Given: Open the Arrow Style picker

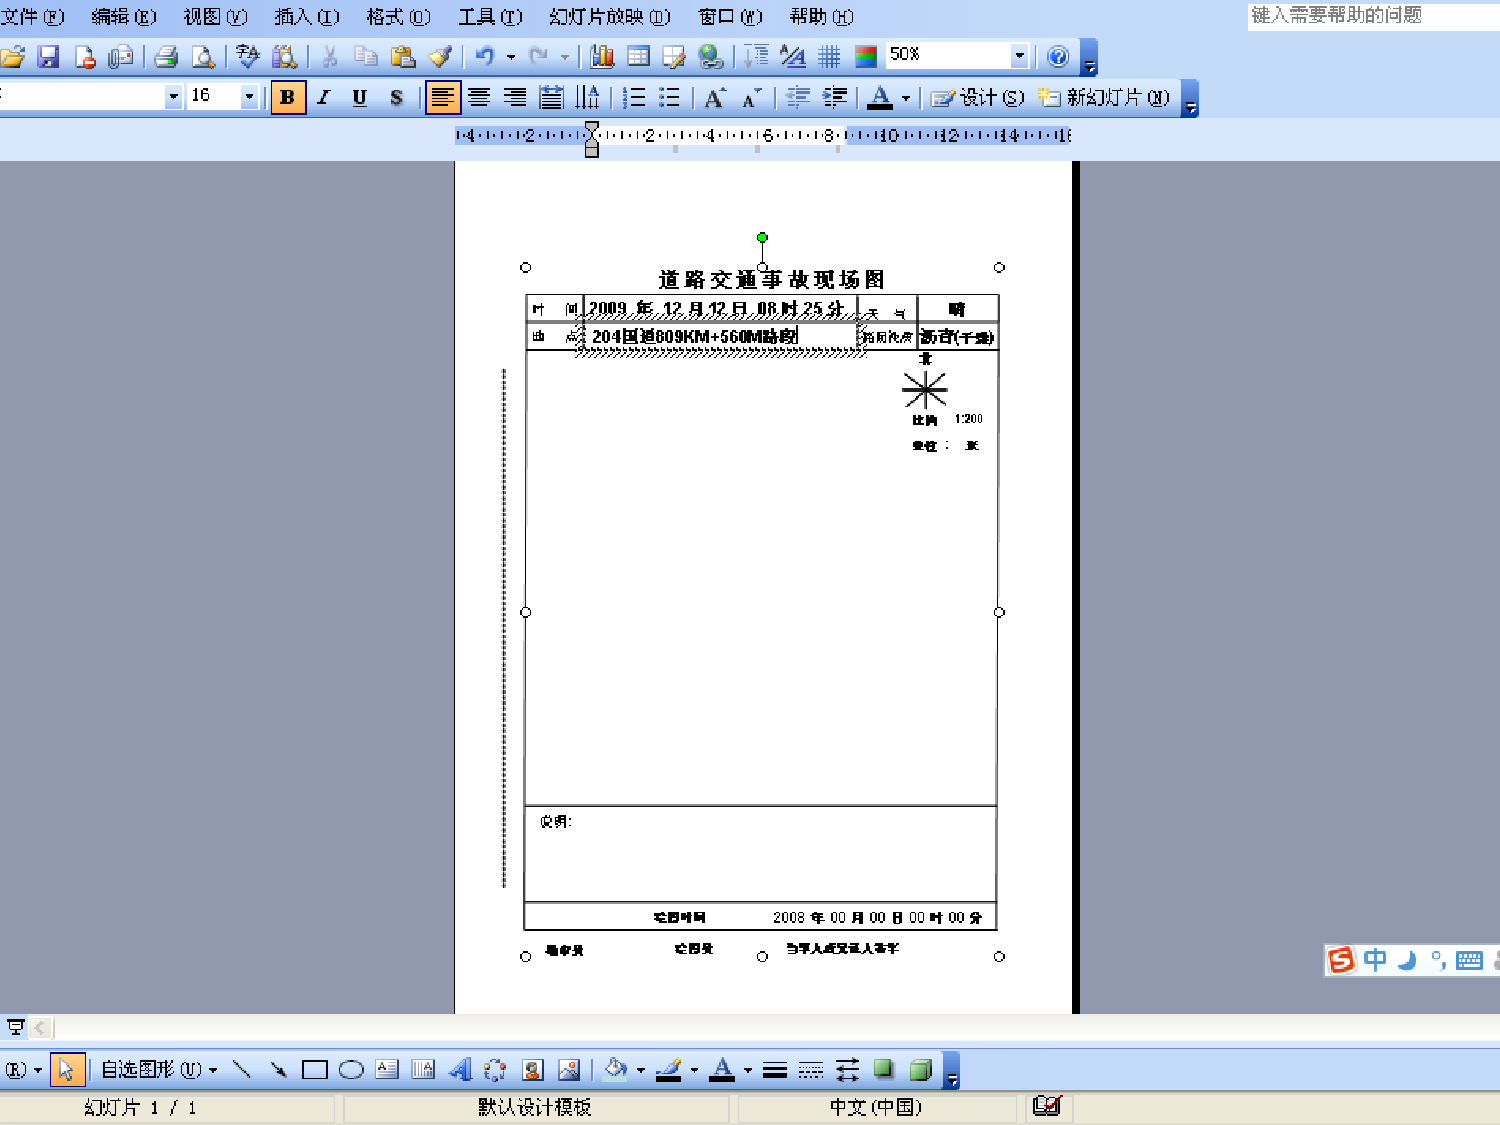Looking at the screenshot, I should (x=847, y=1070).
